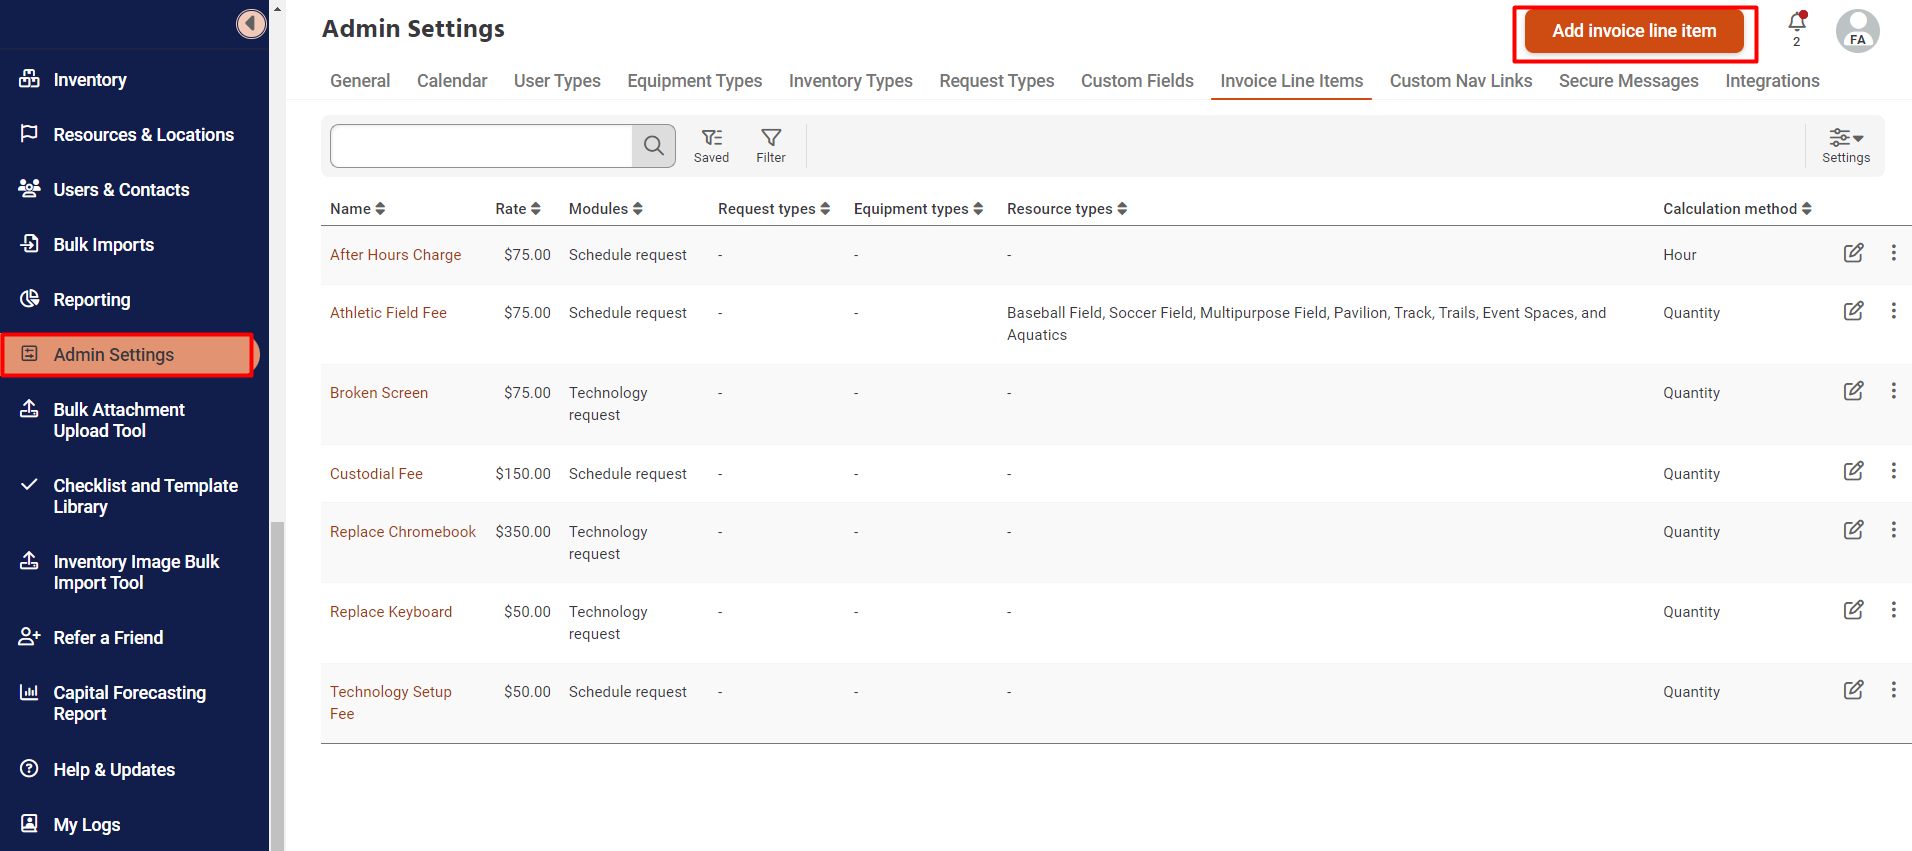Click the sidebar vertical scrollbar
Screen dimensions: 1912x851
pos(277,680)
